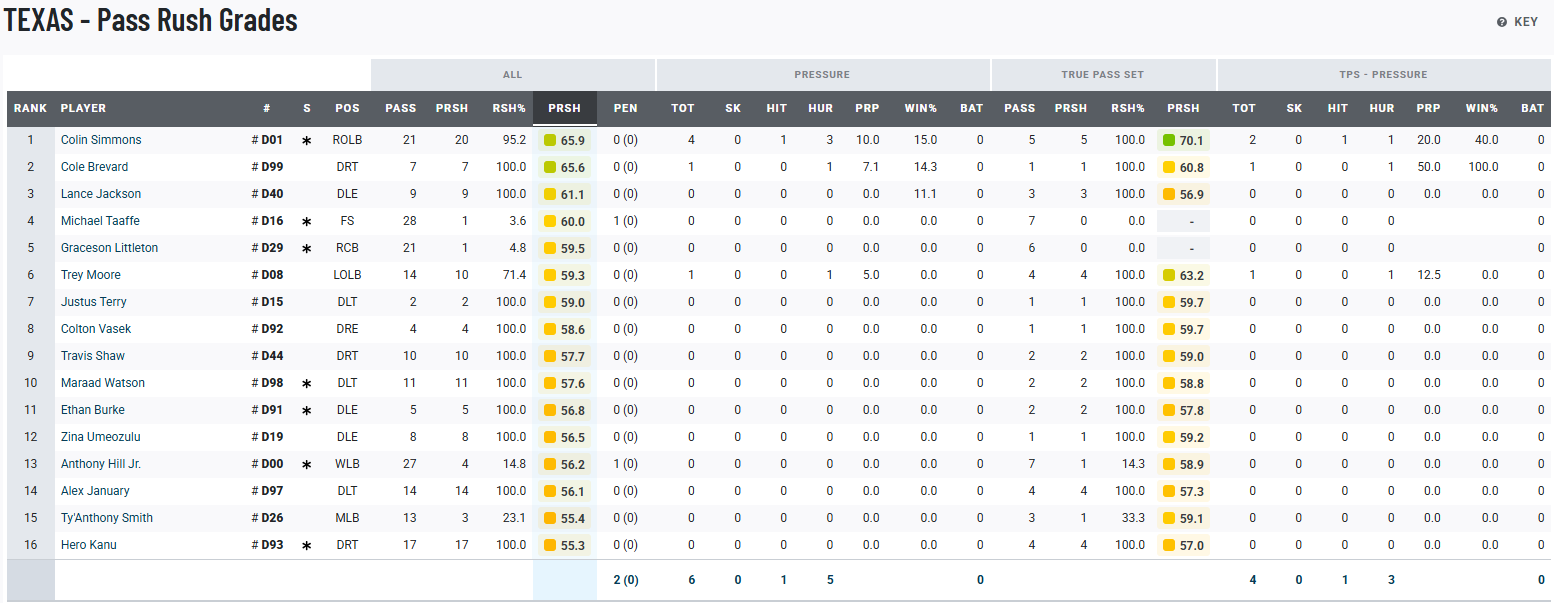
Task: Click the KEY help question mark icon
Action: [x=1501, y=22]
